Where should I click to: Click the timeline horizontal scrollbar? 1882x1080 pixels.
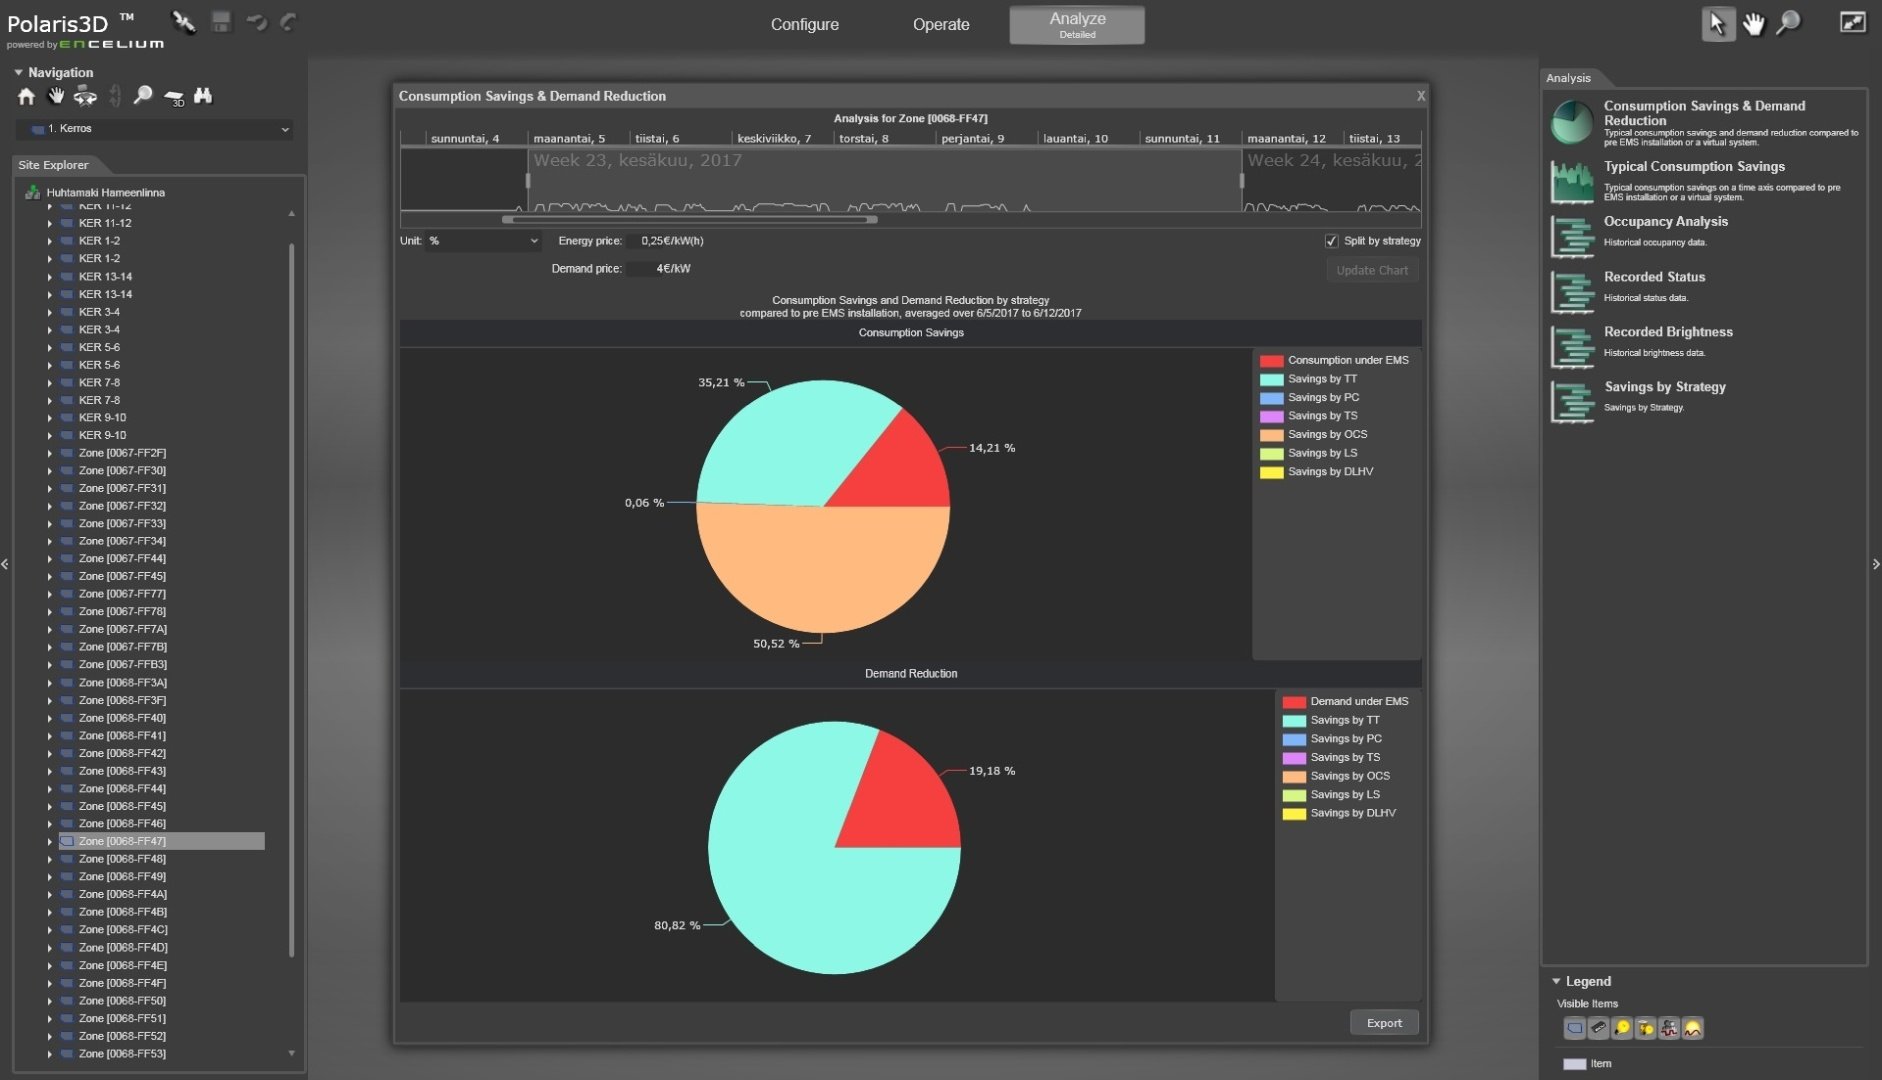click(x=690, y=219)
